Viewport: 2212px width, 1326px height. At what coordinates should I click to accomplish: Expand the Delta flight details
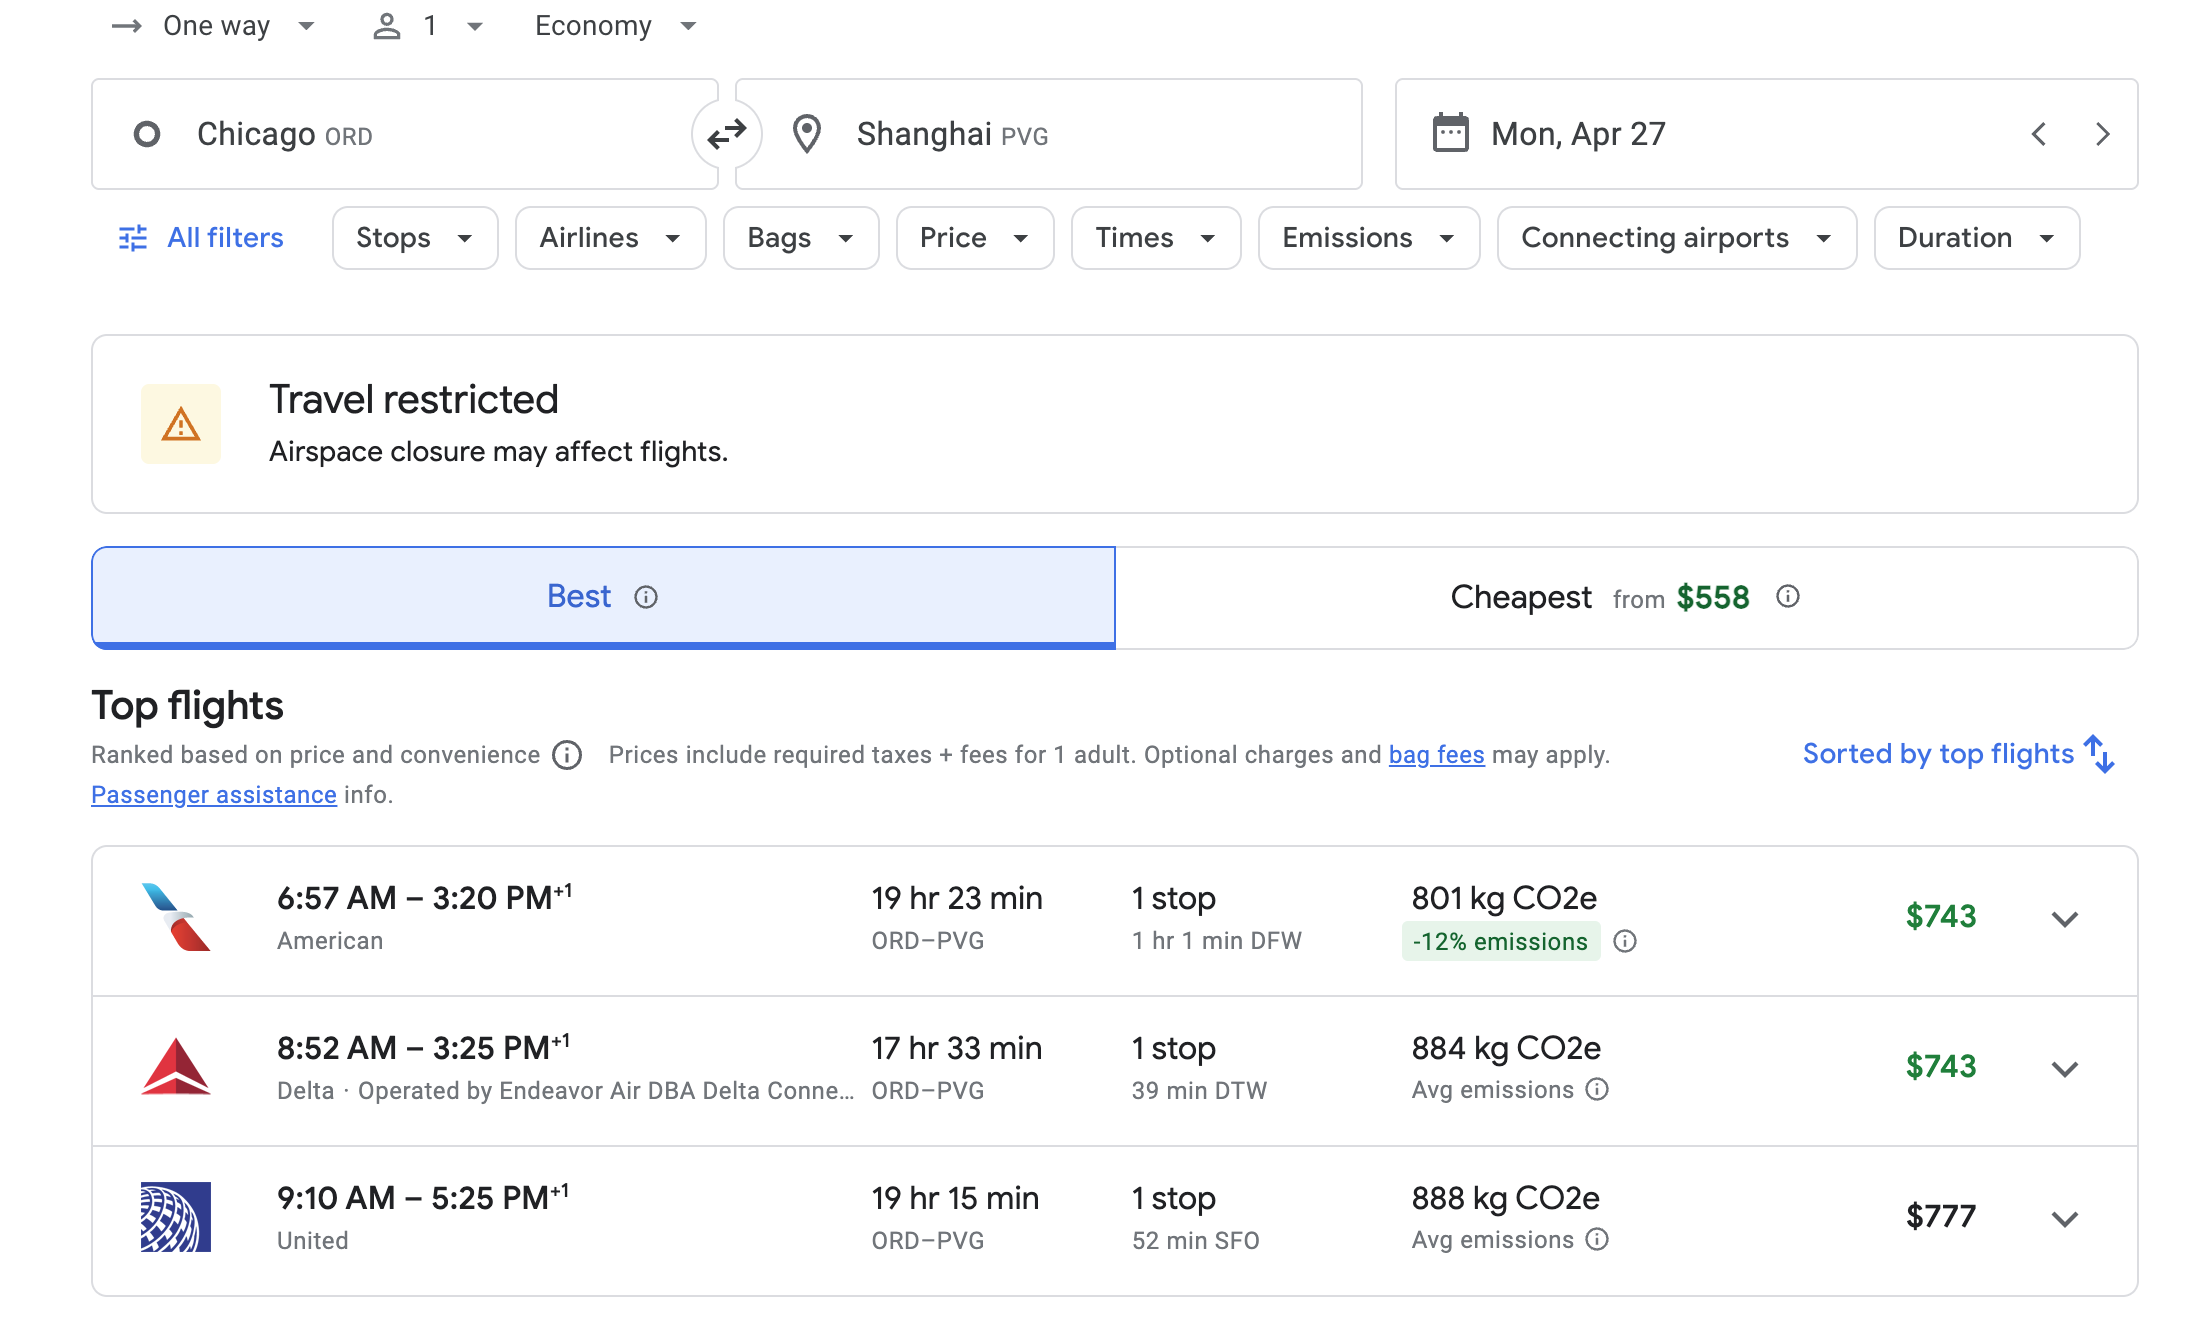pos(2064,1069)
